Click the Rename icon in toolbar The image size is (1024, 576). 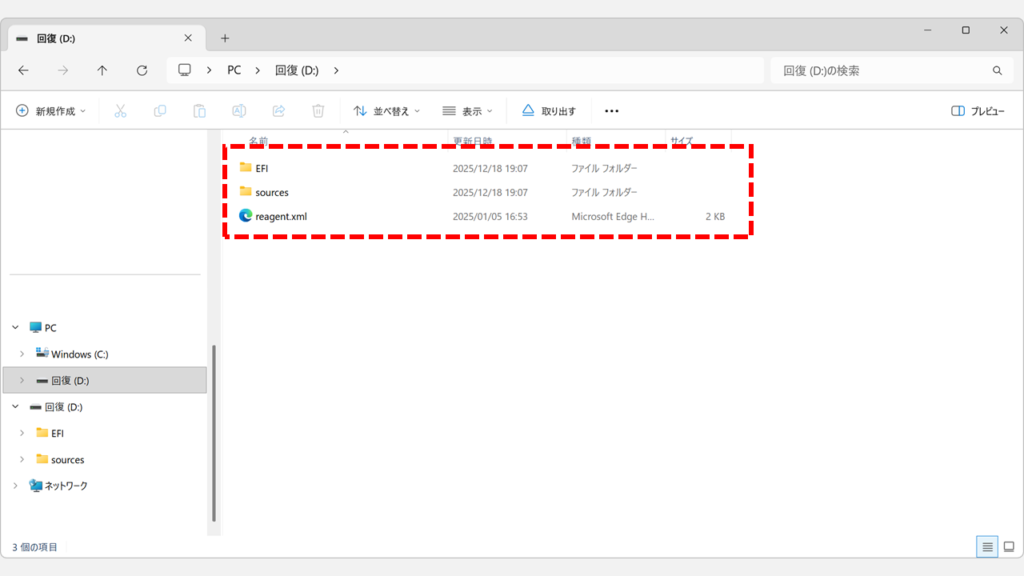click(x=239, y=111)
